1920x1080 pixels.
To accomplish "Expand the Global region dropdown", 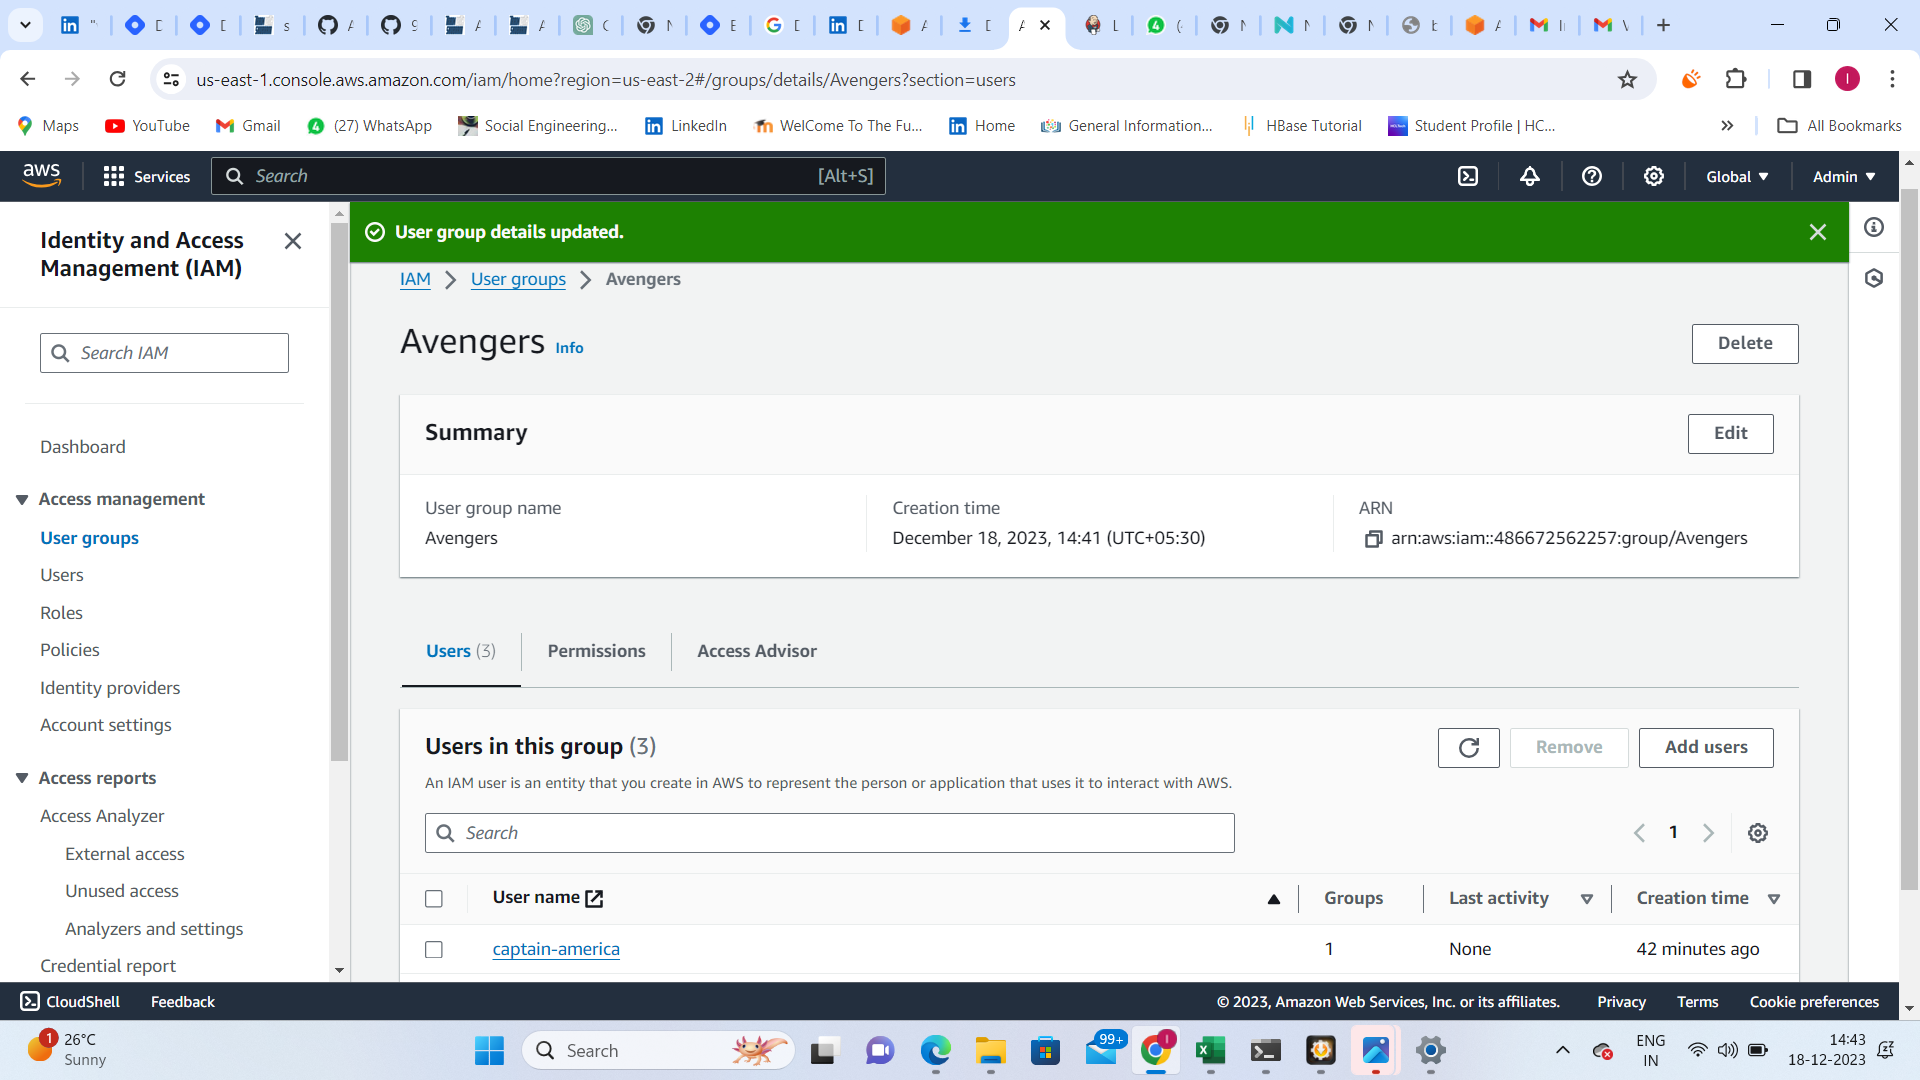I will [1737, 176].
